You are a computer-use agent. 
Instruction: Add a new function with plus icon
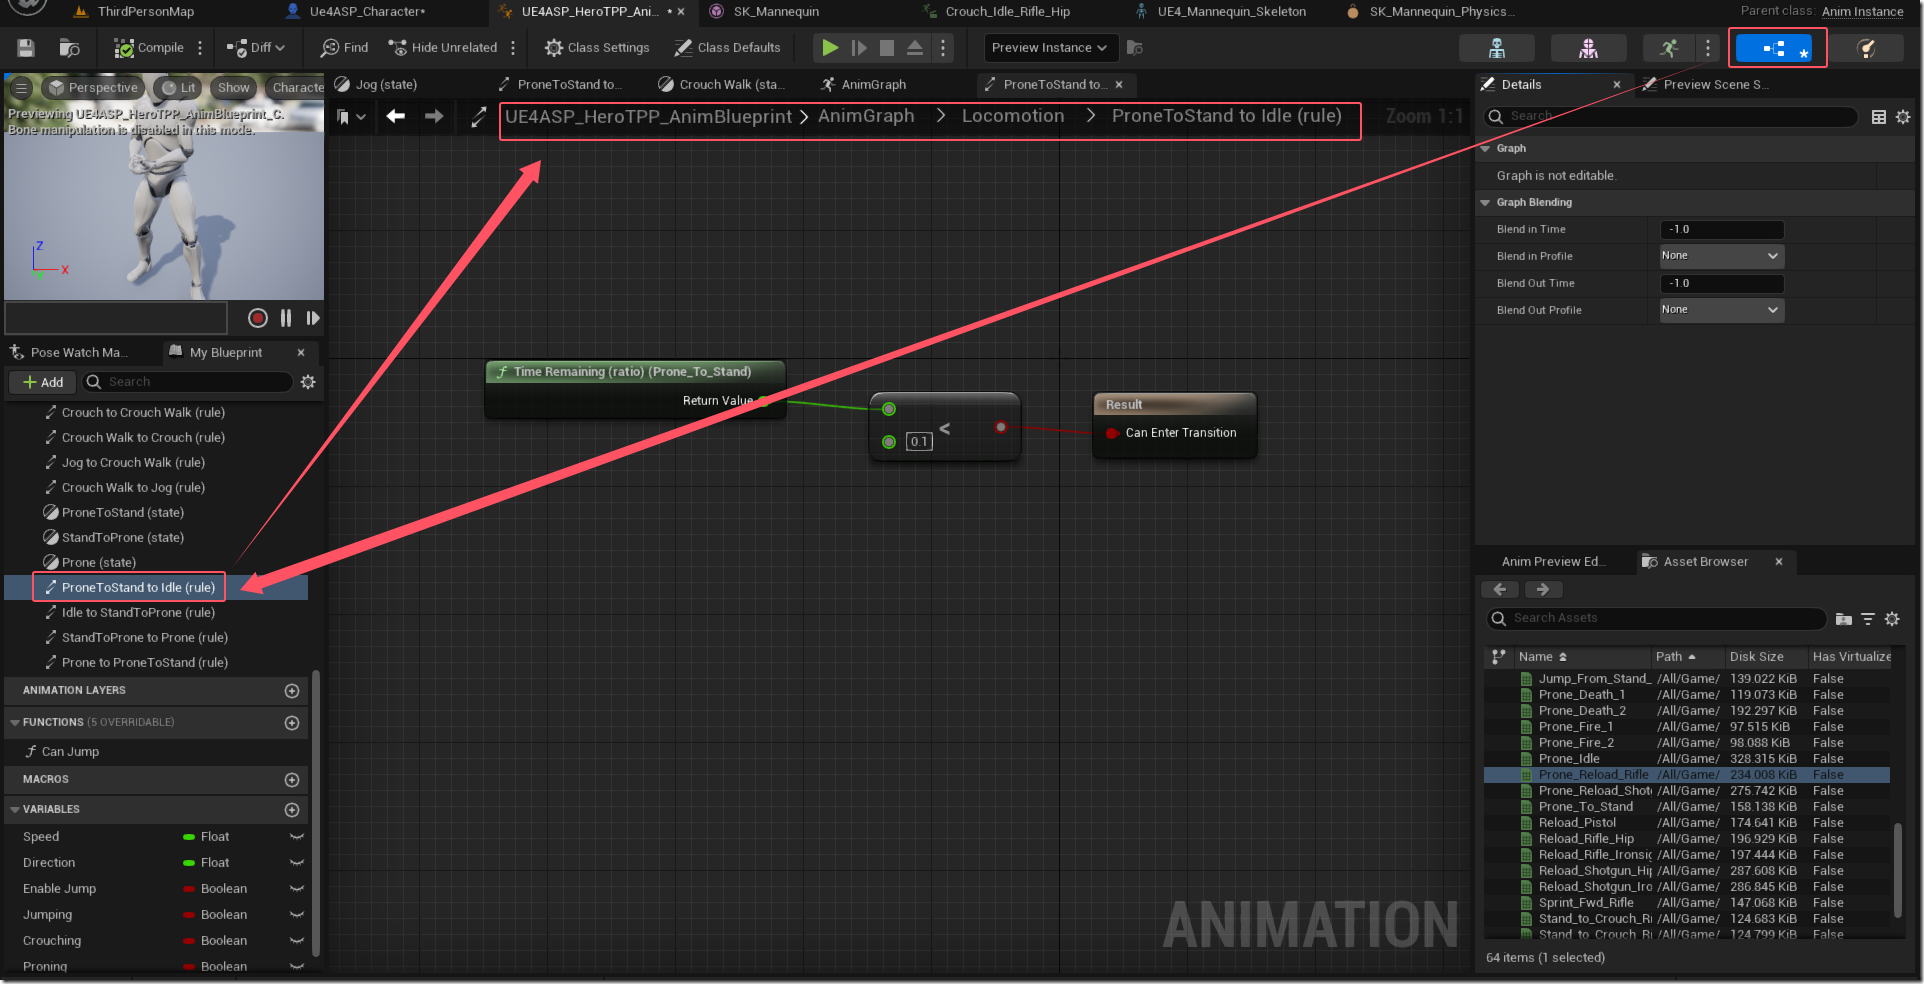pyautogui.click(x=292, y=723)
